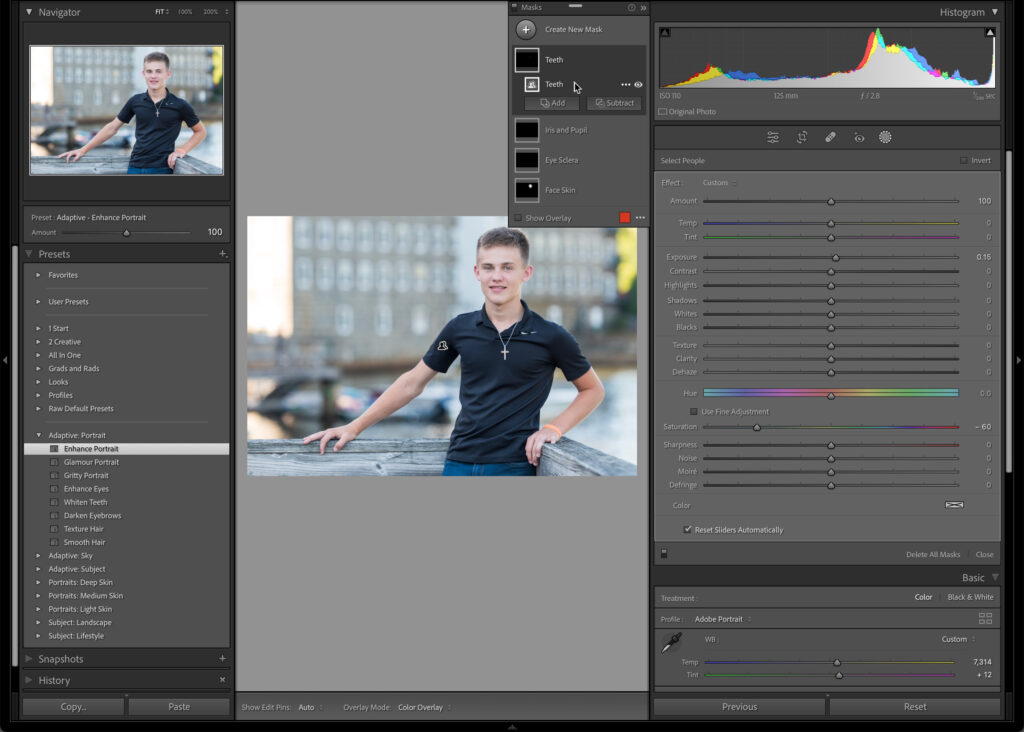Click the Subtract button in Masks

click(x=615, y=103)
